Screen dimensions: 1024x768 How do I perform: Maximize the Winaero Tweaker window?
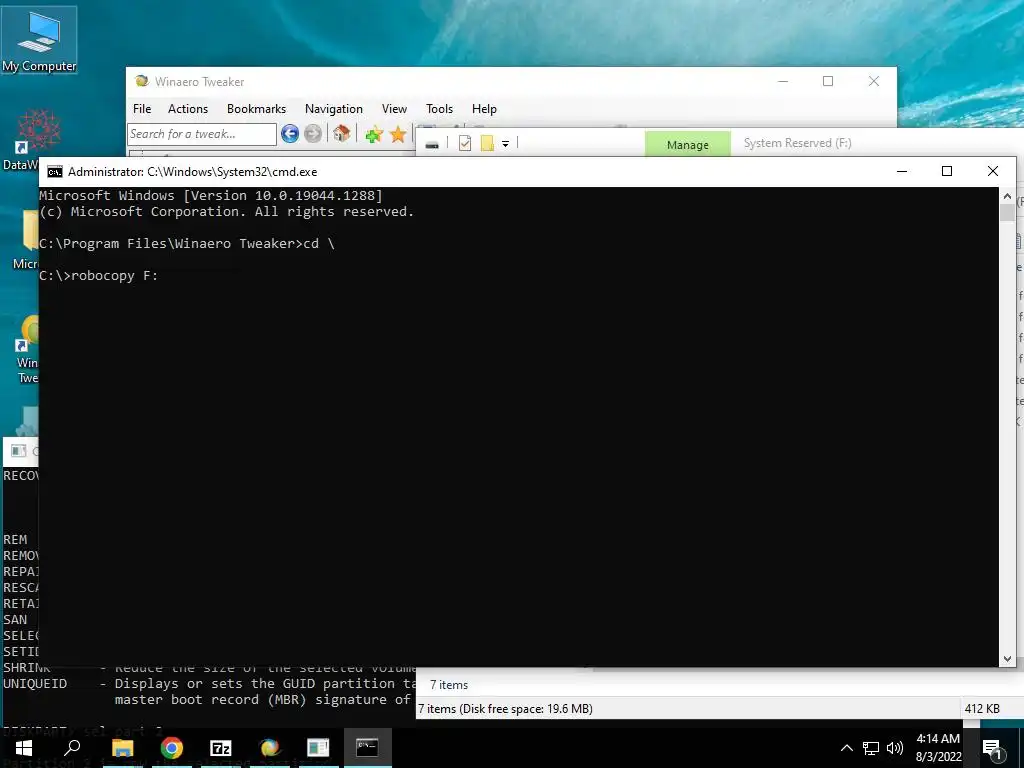click(x=828, y=81)
